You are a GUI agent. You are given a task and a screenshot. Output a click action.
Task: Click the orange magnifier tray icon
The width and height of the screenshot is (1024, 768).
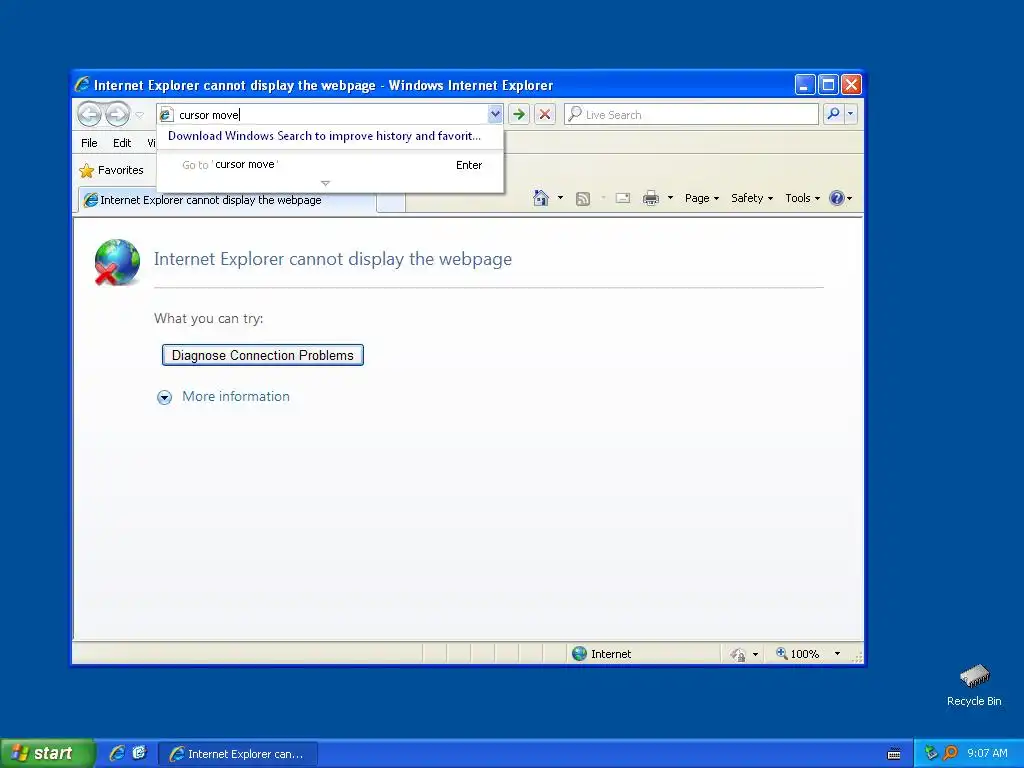coord(950,753)
